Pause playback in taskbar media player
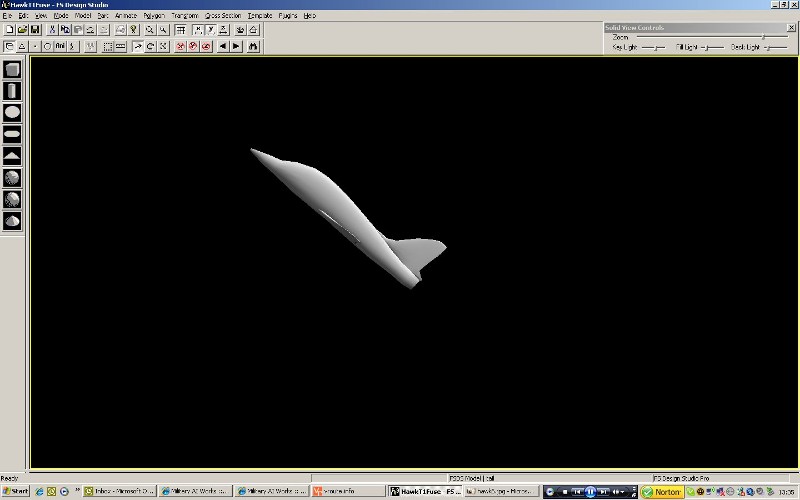The width and height of the screenshot is (800, 500). pyautogui.click(x=590, y=492)
